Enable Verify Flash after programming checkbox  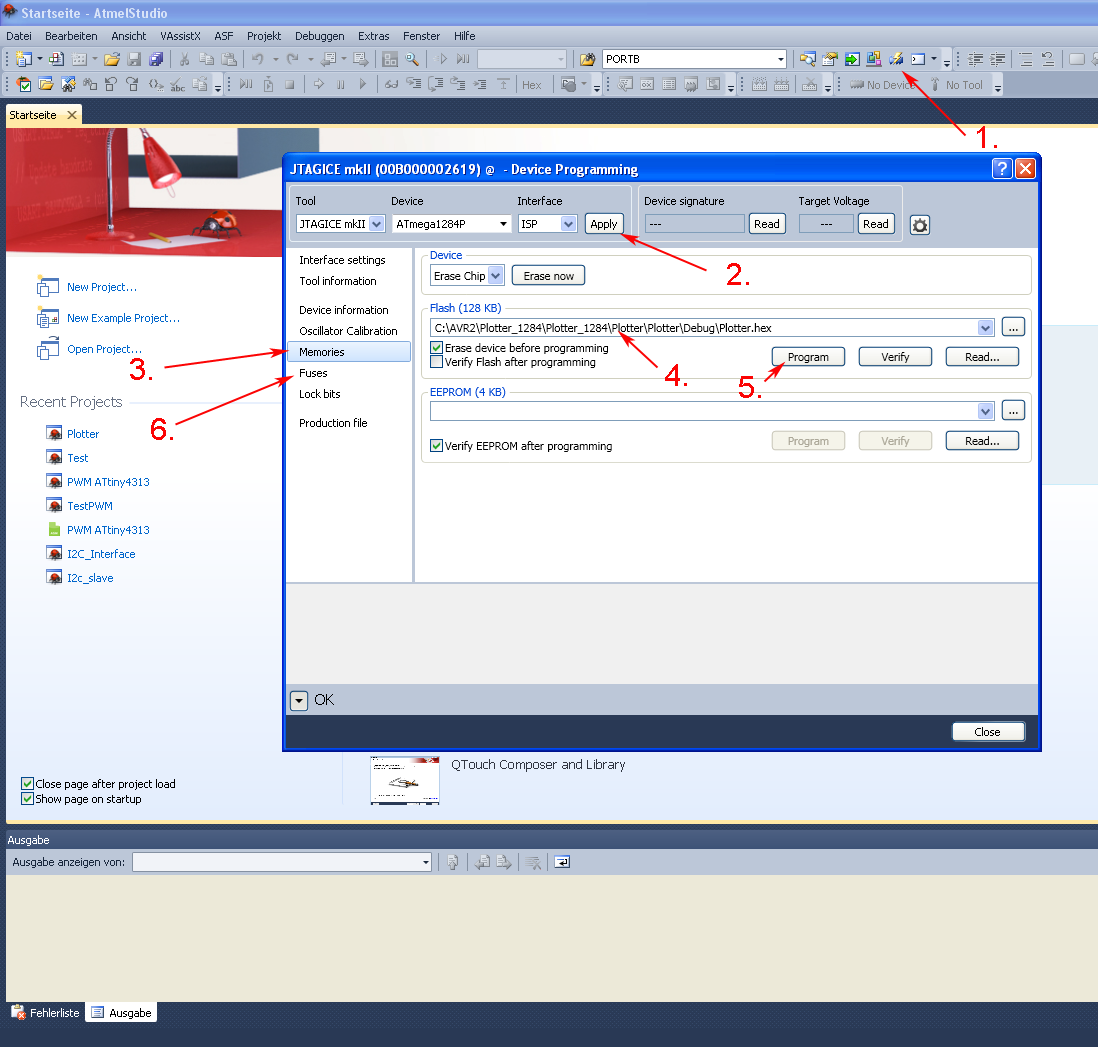pyautogui.click(x=436, y=362)
